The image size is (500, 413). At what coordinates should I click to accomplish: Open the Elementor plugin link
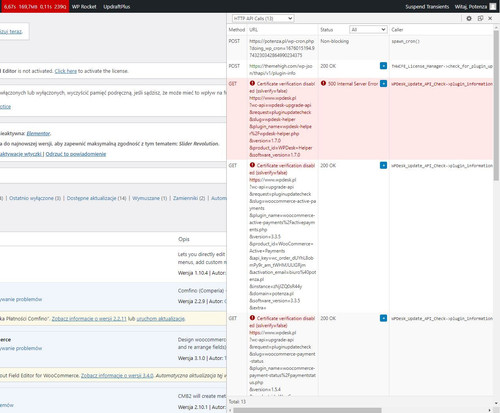coord(38,133)
